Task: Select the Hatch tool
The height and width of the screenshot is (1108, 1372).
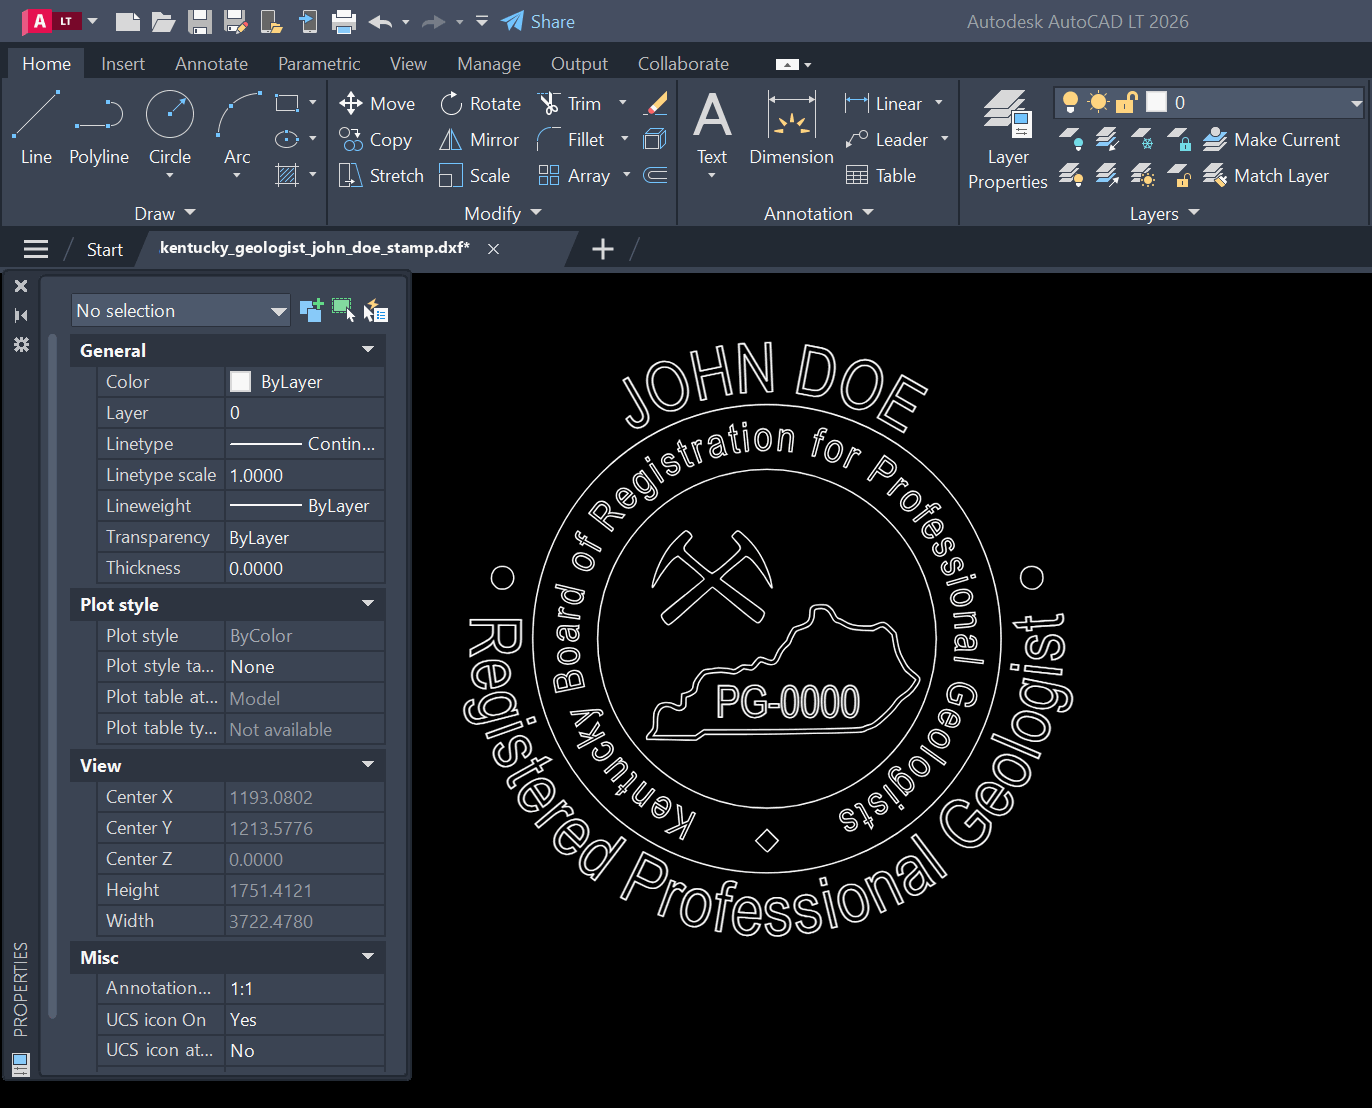Action: [x=287, y=175]
